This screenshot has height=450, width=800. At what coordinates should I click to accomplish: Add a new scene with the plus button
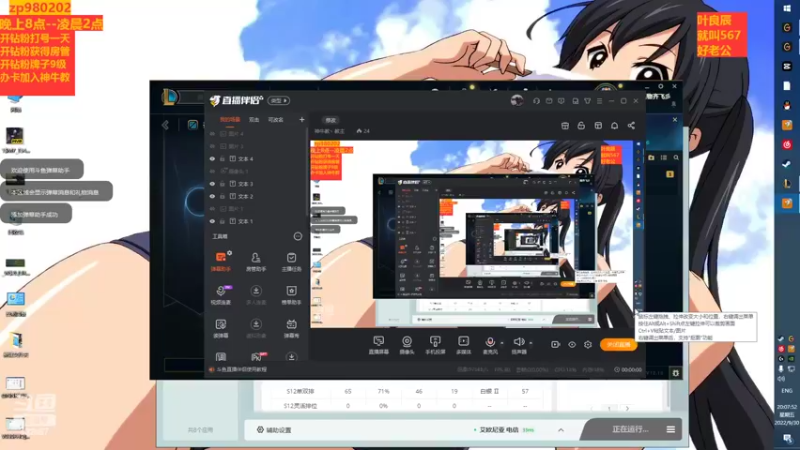[x=302, y=119]
